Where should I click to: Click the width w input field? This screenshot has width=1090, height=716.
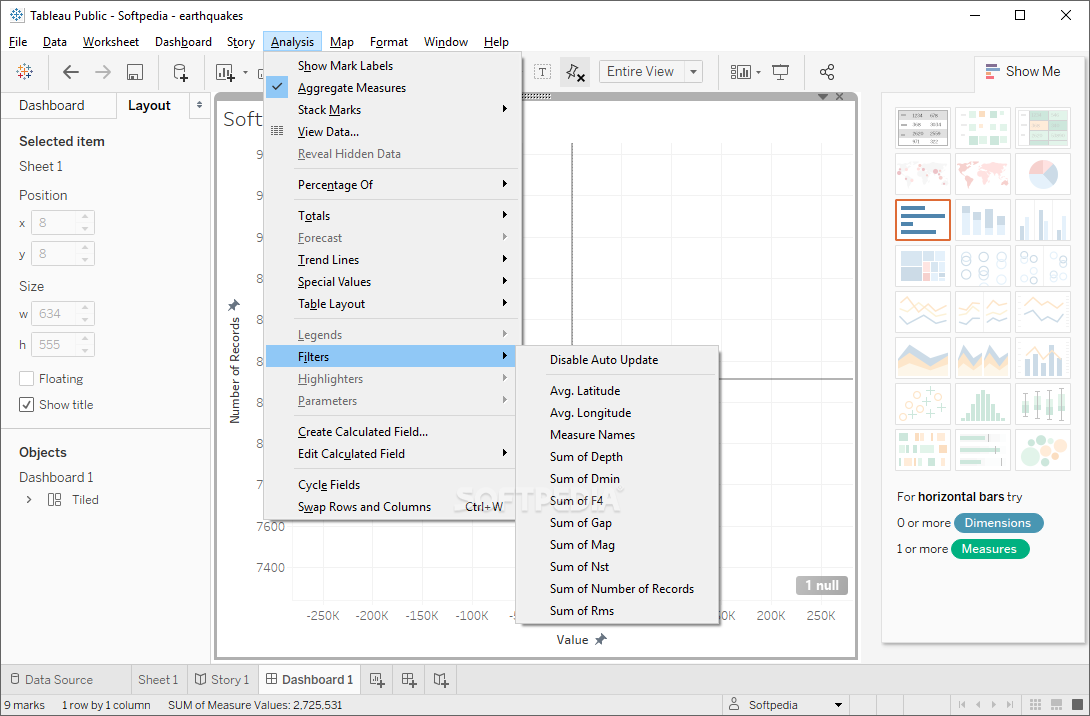(x=56, y=314)
